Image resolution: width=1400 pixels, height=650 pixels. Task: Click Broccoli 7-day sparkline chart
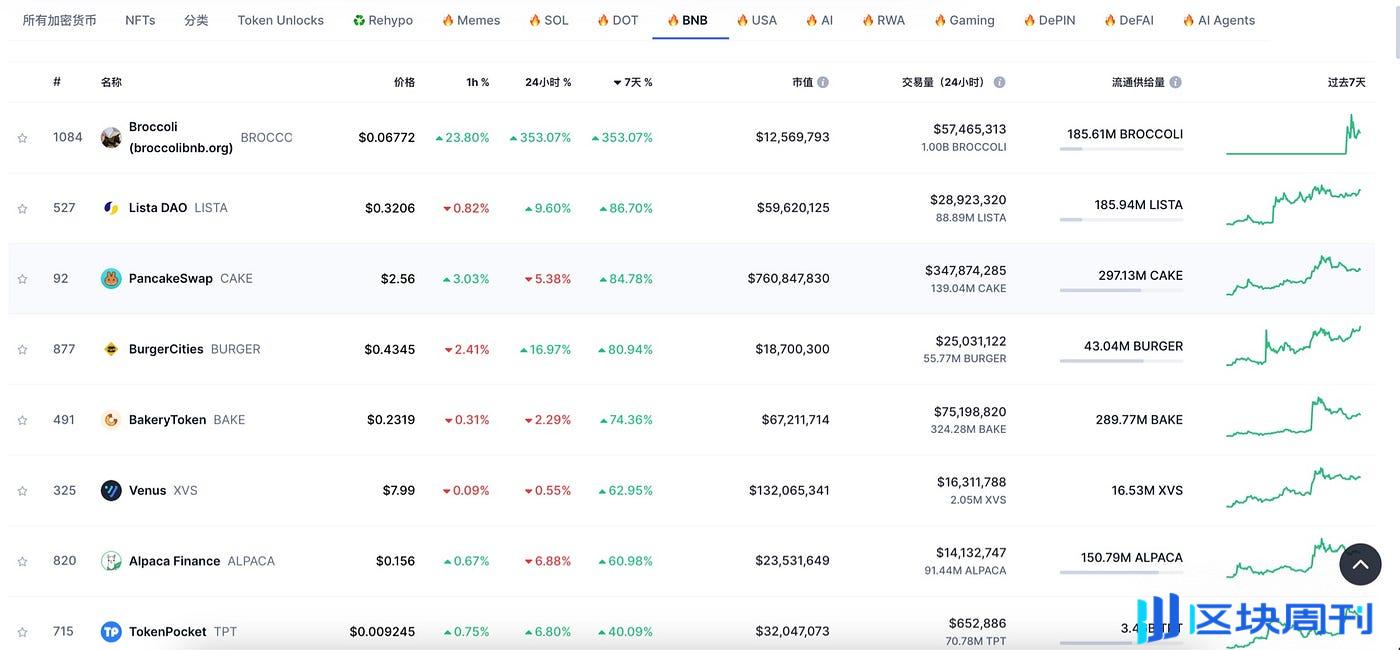[x=1293, y=135]
